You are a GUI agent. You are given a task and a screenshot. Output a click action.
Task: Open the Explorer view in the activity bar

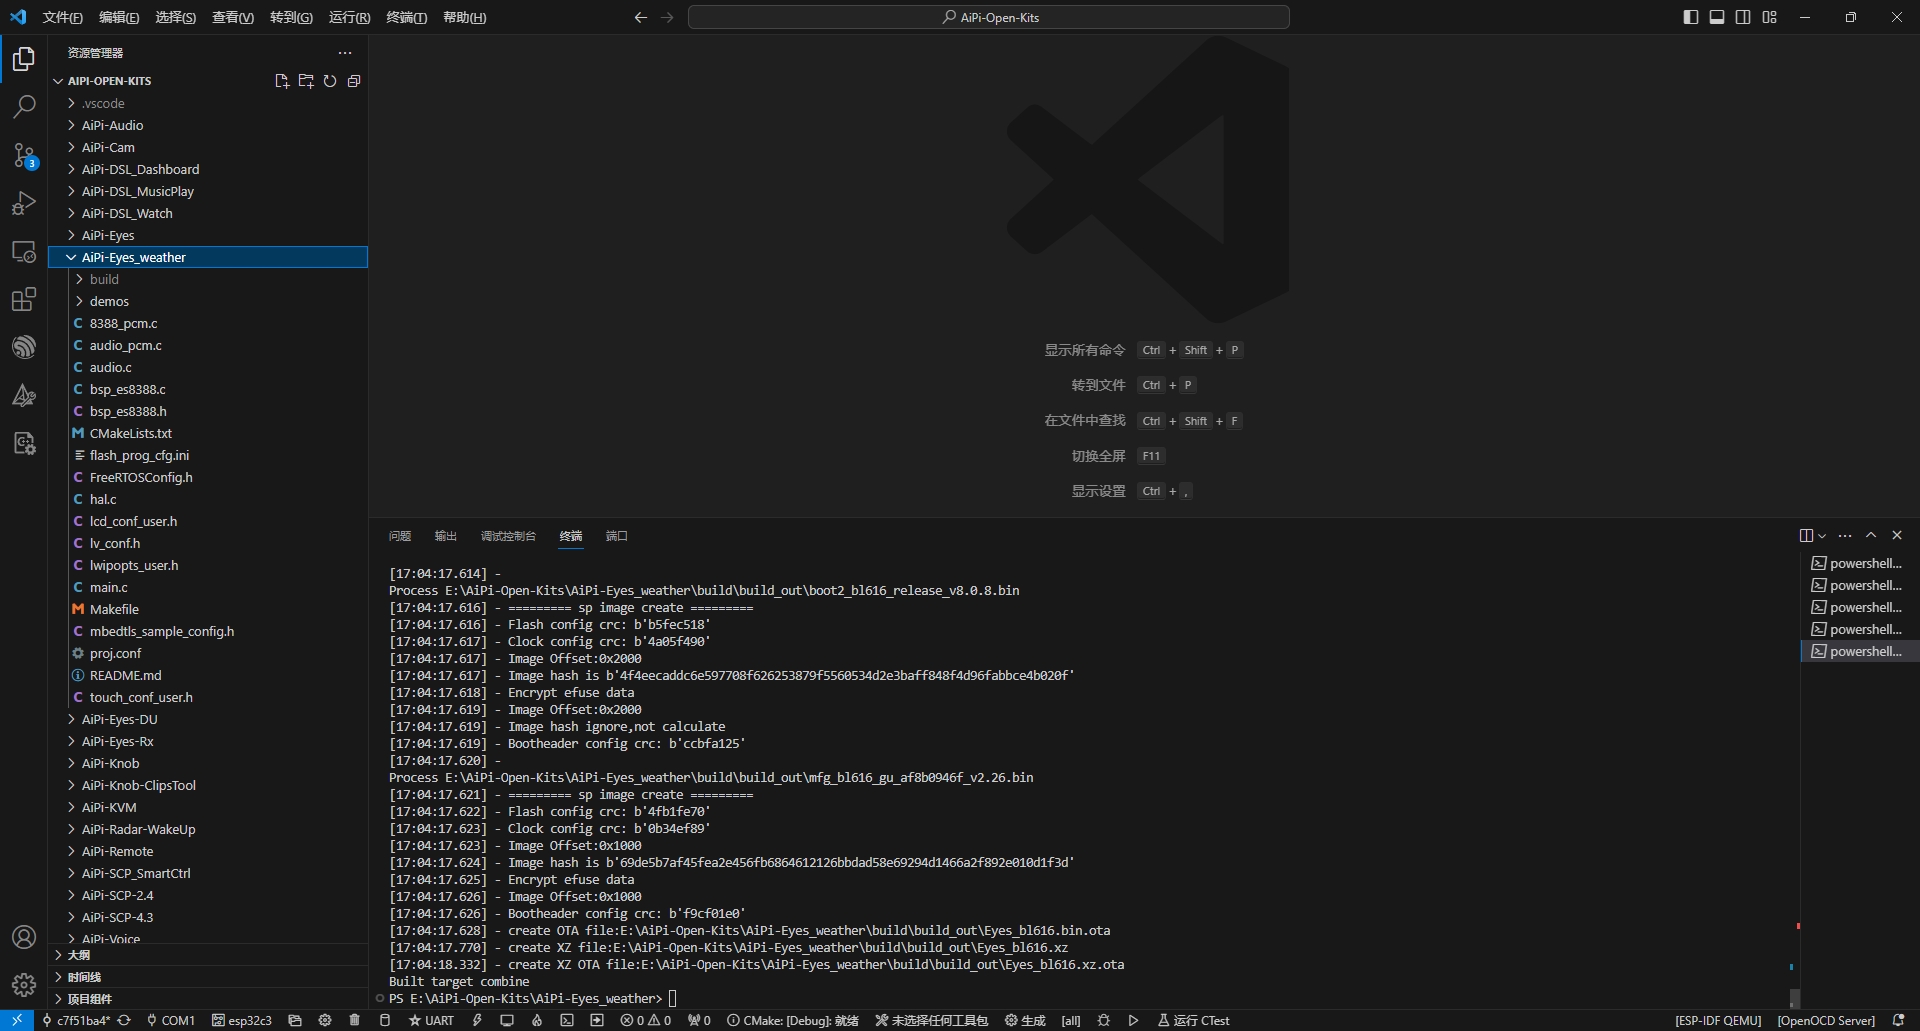point(24,59)
